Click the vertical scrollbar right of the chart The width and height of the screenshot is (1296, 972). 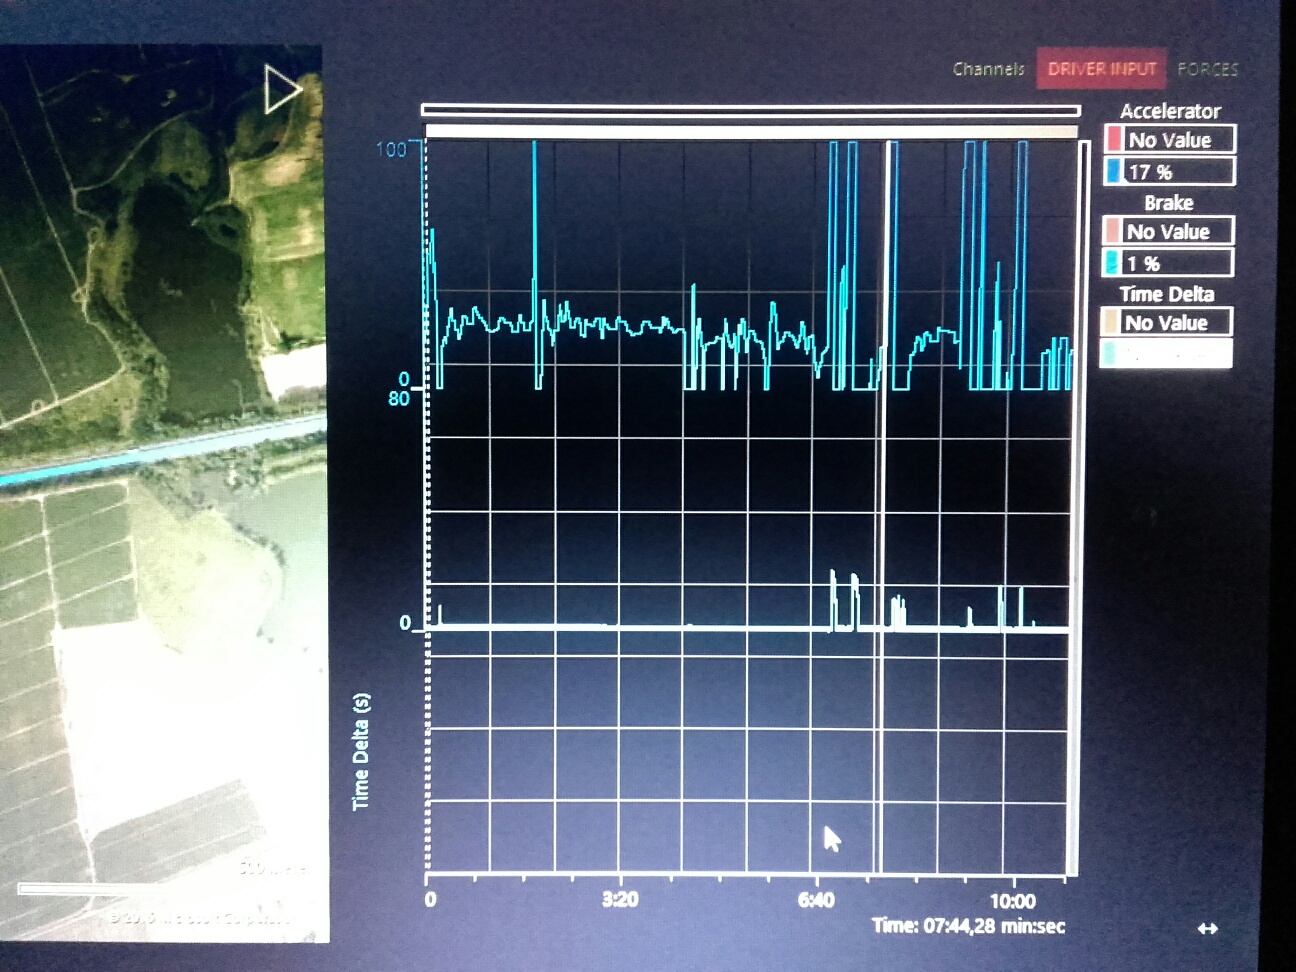(x=1084, y=500)
